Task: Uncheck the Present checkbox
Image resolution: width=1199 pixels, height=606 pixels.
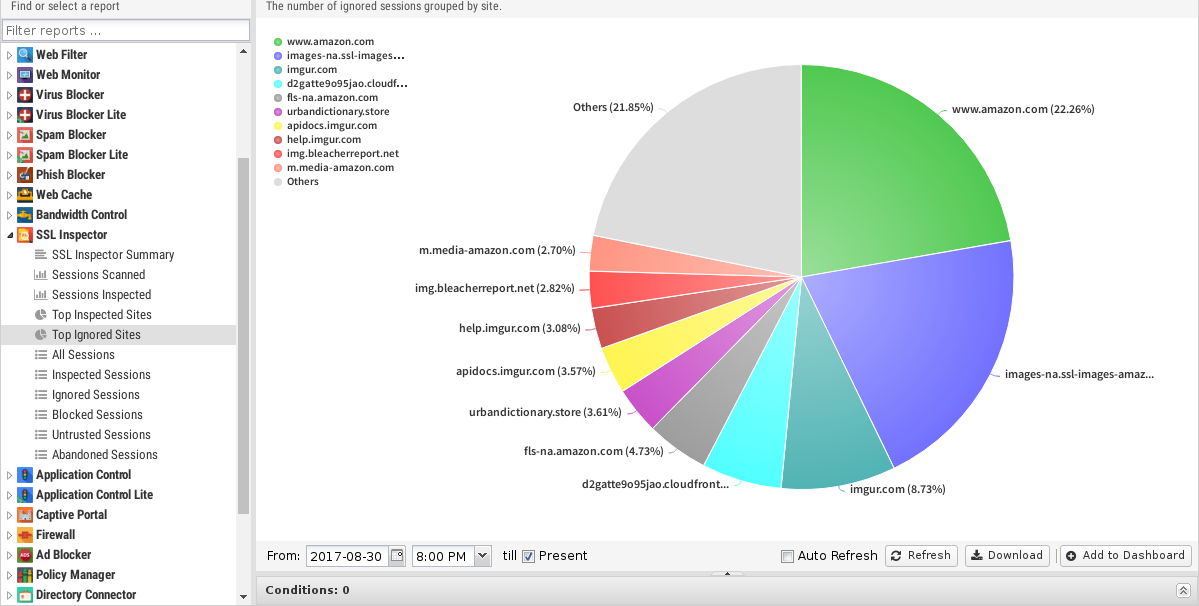Action: coord(529,556)
